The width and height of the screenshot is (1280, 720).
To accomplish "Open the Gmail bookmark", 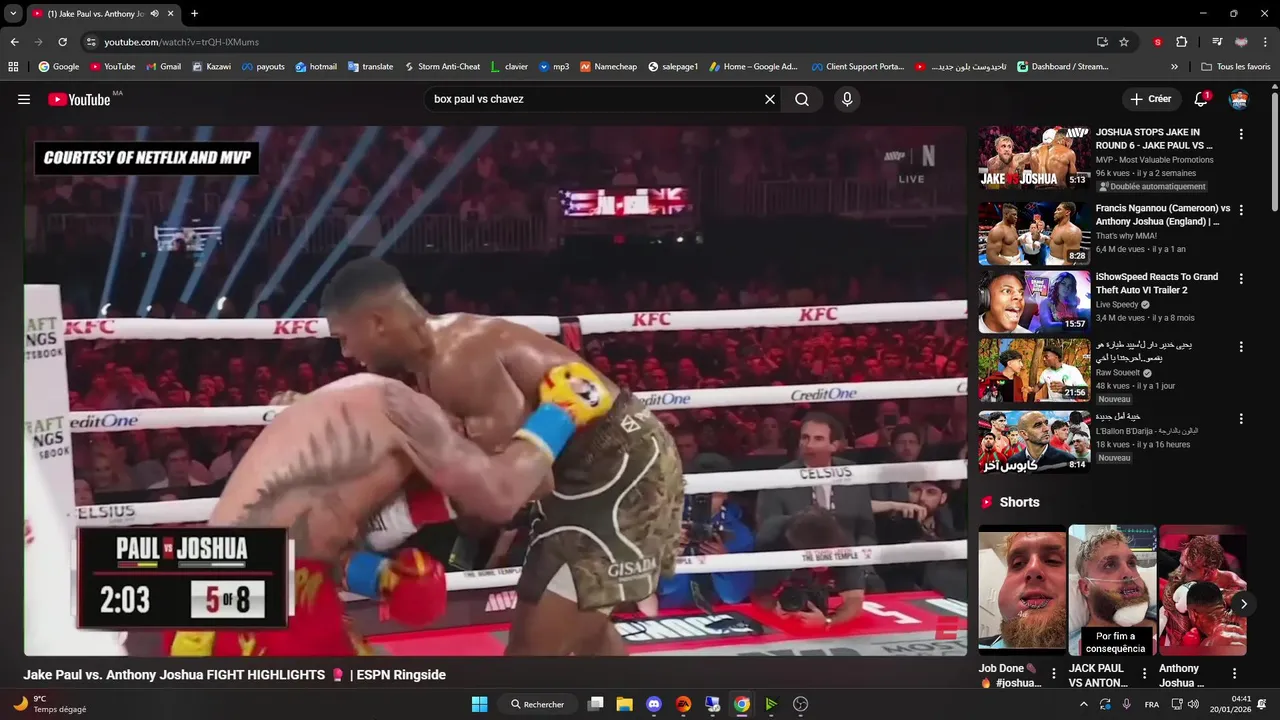I will coord(163,67).
